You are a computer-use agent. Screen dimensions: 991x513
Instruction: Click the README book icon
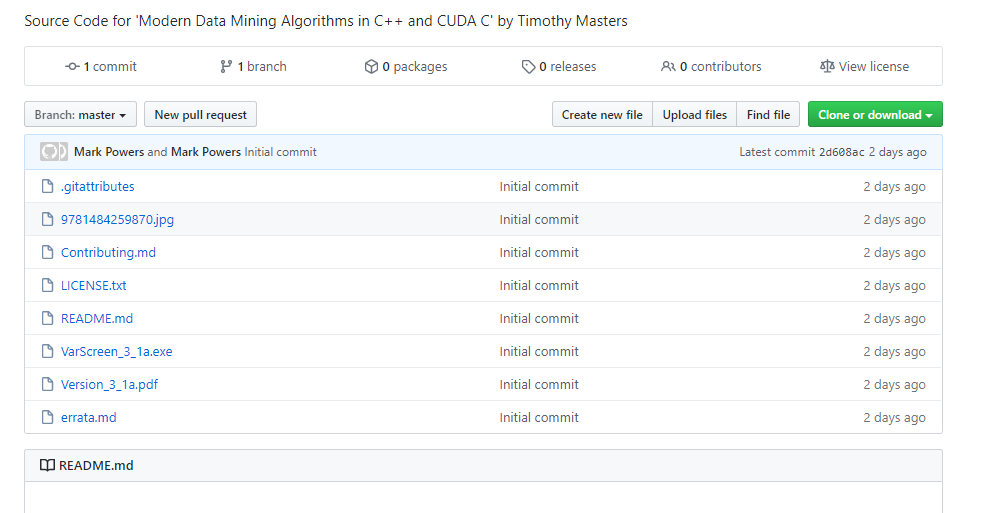pyautogui.click(x=47, y=466)
